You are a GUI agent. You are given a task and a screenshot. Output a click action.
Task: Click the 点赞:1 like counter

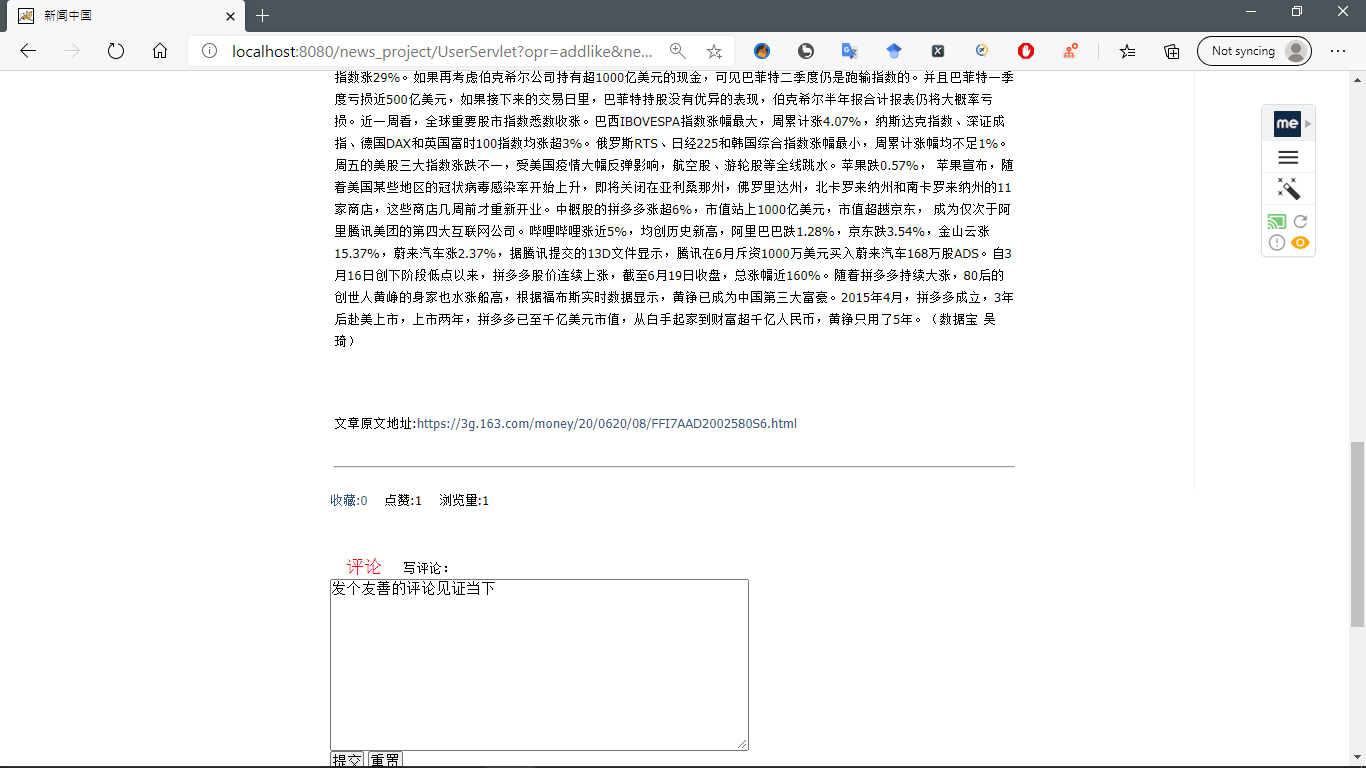403,501
